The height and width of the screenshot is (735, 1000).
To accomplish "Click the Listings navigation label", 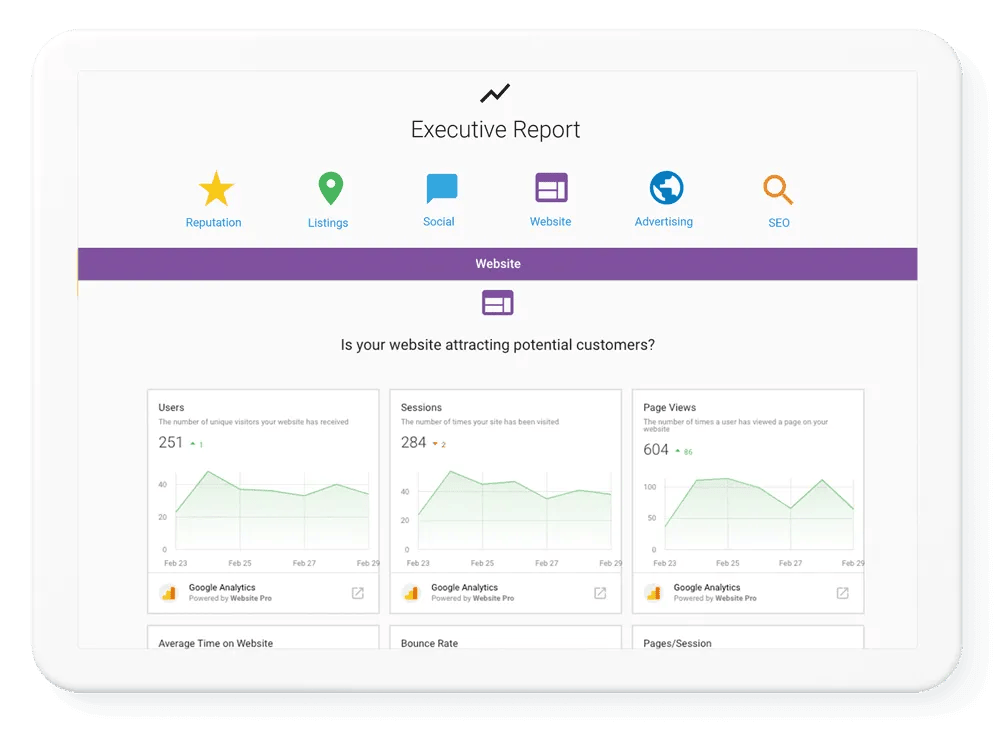I will pyautogui.click(x=328, y=223).
